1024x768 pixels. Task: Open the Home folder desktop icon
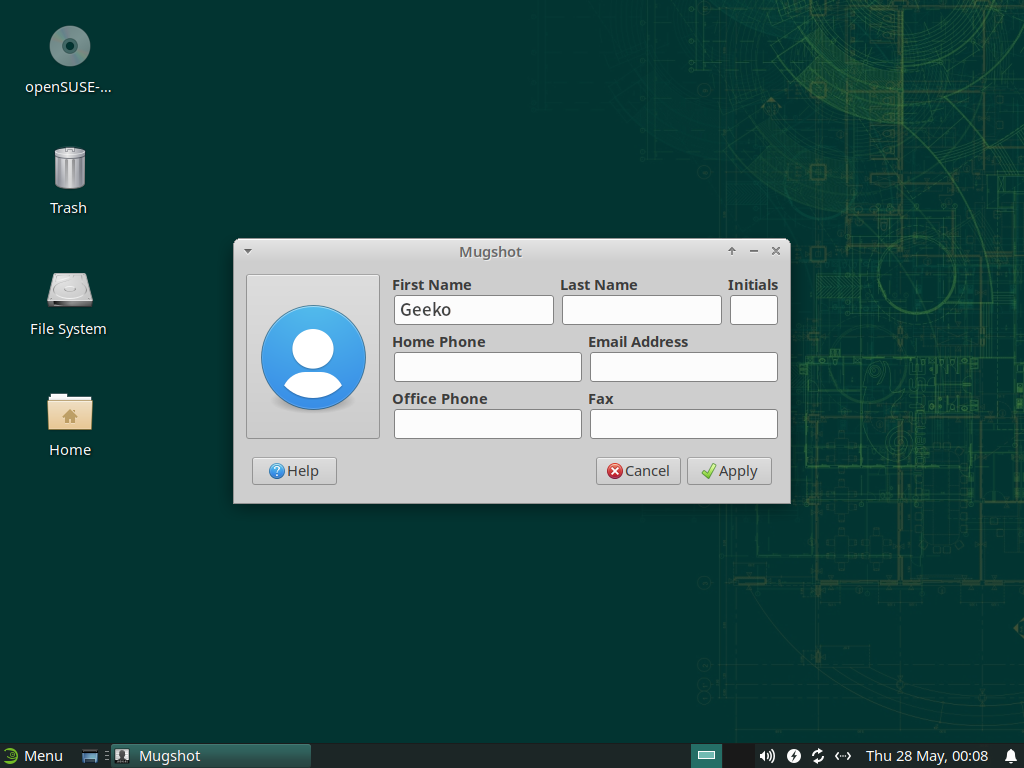coord(69,411)
